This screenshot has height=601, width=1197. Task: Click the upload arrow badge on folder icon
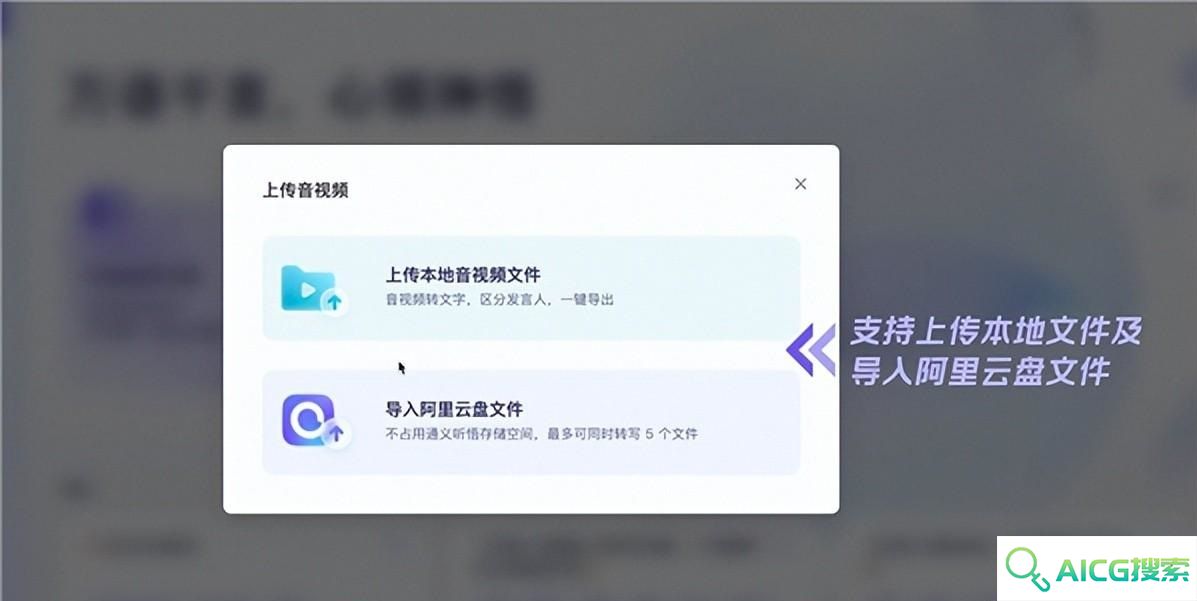334,302
